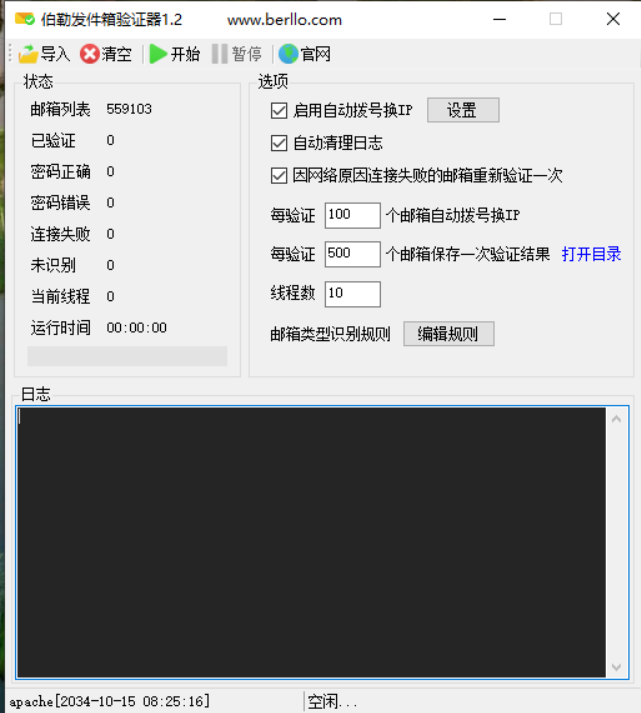The image size is (641, 713).
Task: Maximize the window from title bar
Action: click(556, 19)
